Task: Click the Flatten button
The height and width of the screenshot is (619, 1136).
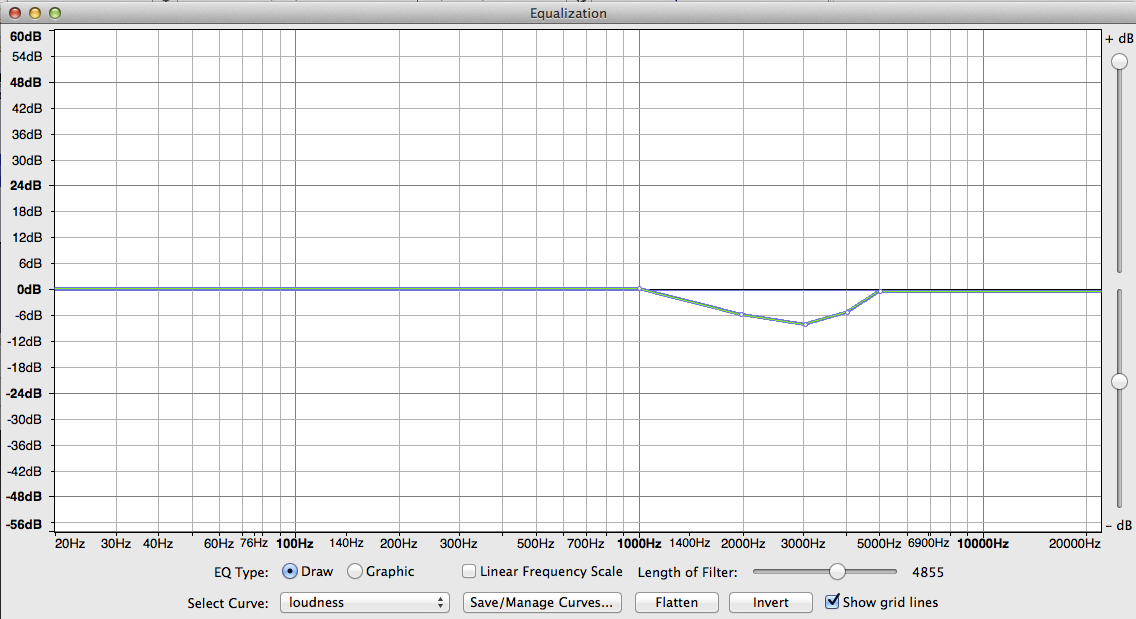Action: (x=677, y=602)
